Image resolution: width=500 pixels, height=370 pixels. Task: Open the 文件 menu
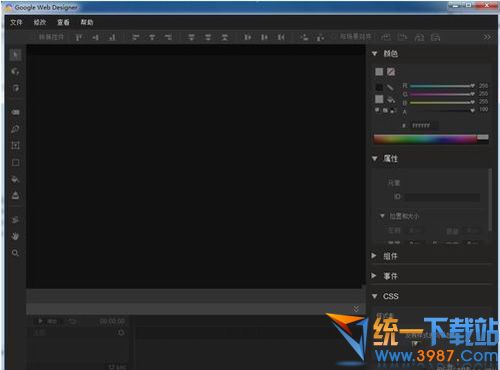[16, 22]
